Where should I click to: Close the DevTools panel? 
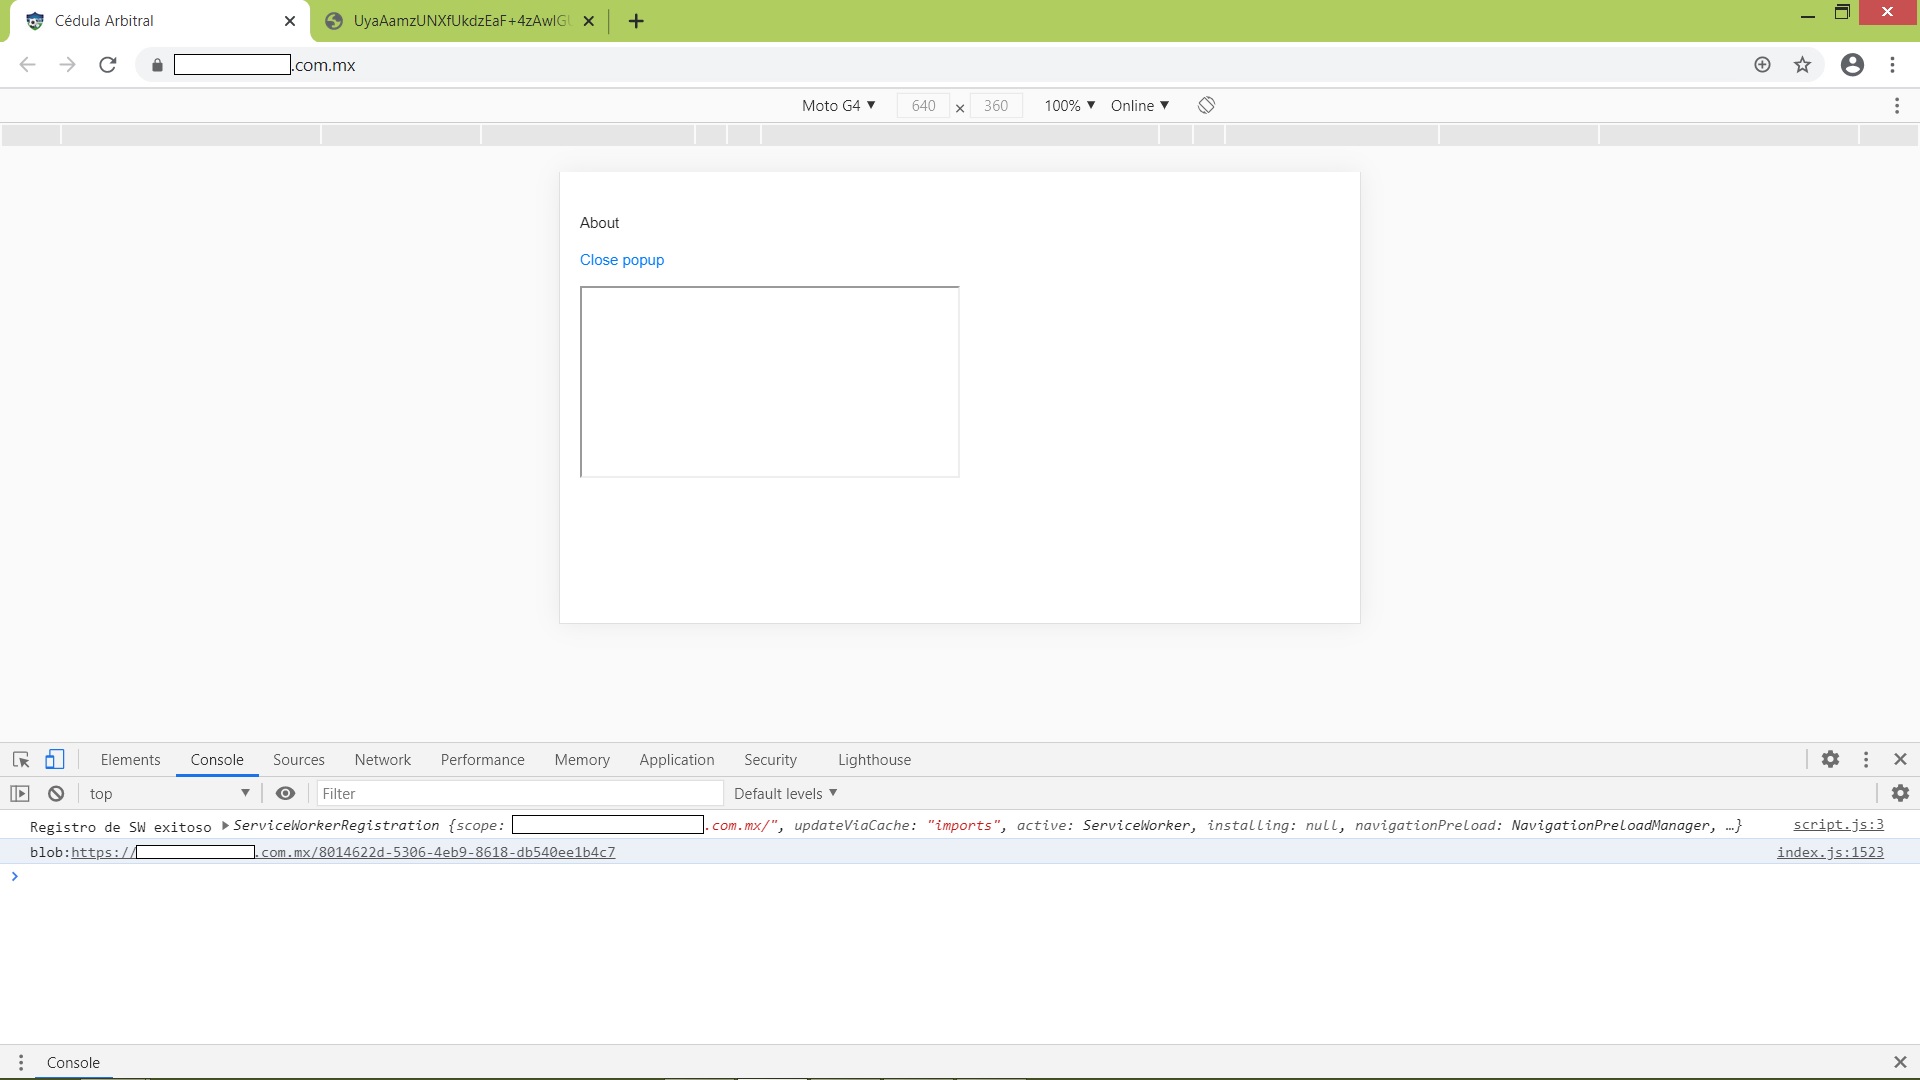point(1900,759)
